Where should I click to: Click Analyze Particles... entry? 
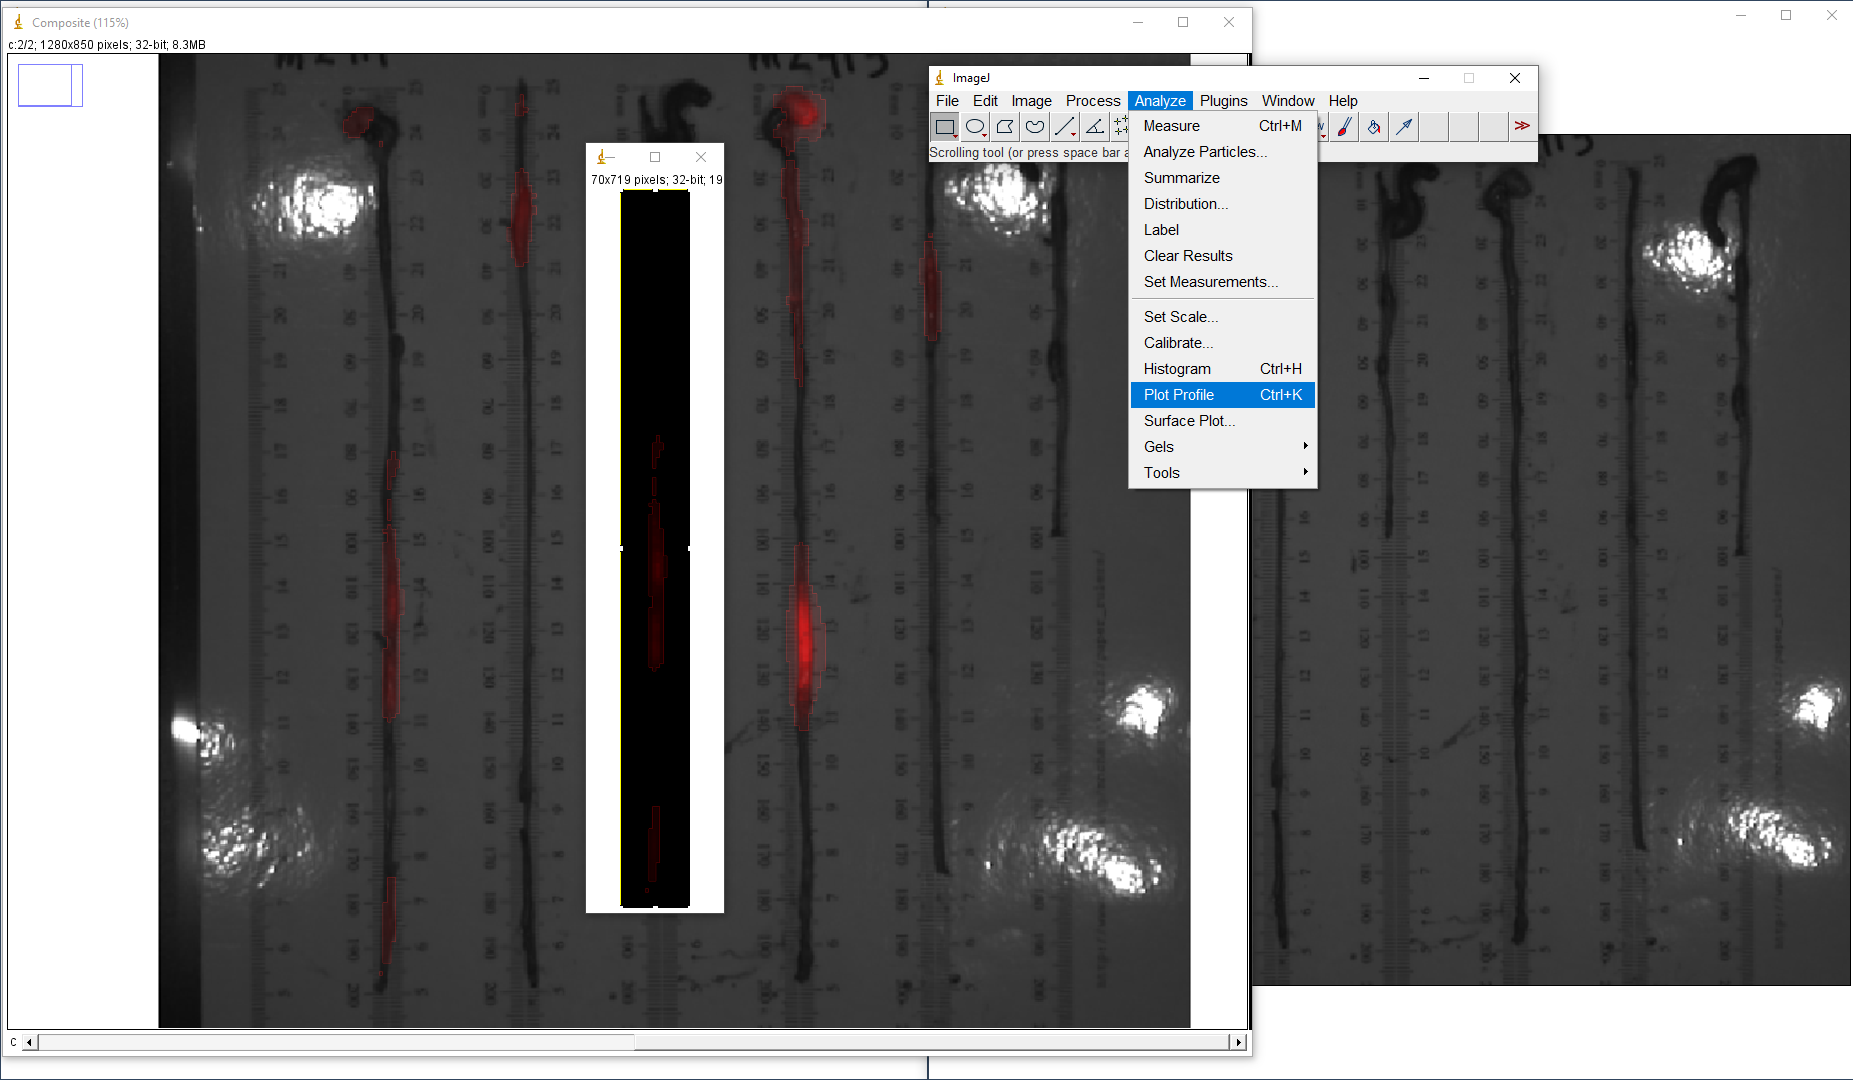(1204, 152)
